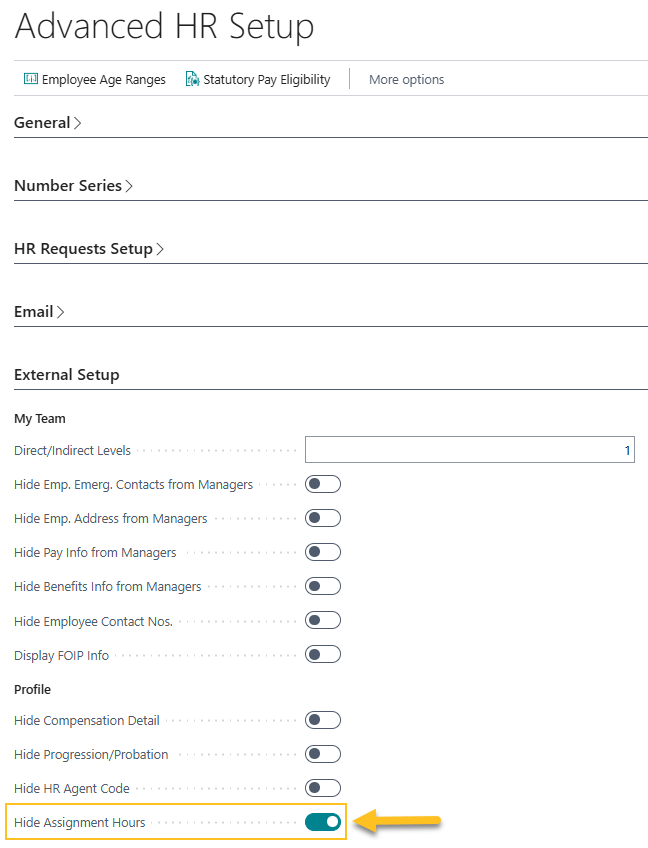
Task: Click the Statutory Pay Eligibility icon
Action: (190, 78)
